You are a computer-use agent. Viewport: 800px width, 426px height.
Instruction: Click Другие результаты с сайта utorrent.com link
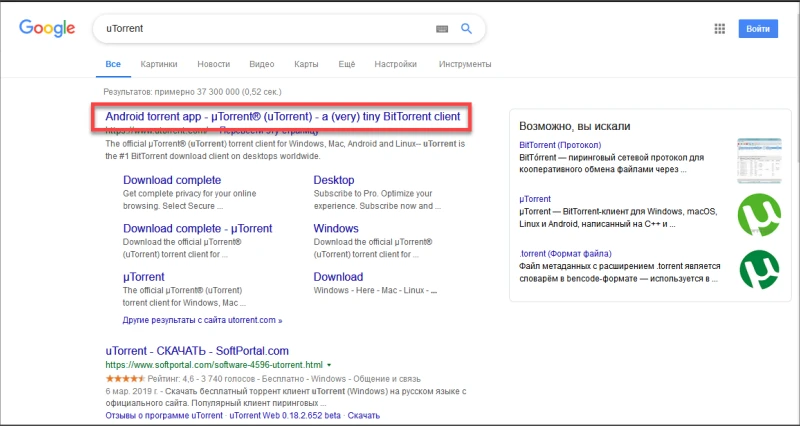coord(202,321)
